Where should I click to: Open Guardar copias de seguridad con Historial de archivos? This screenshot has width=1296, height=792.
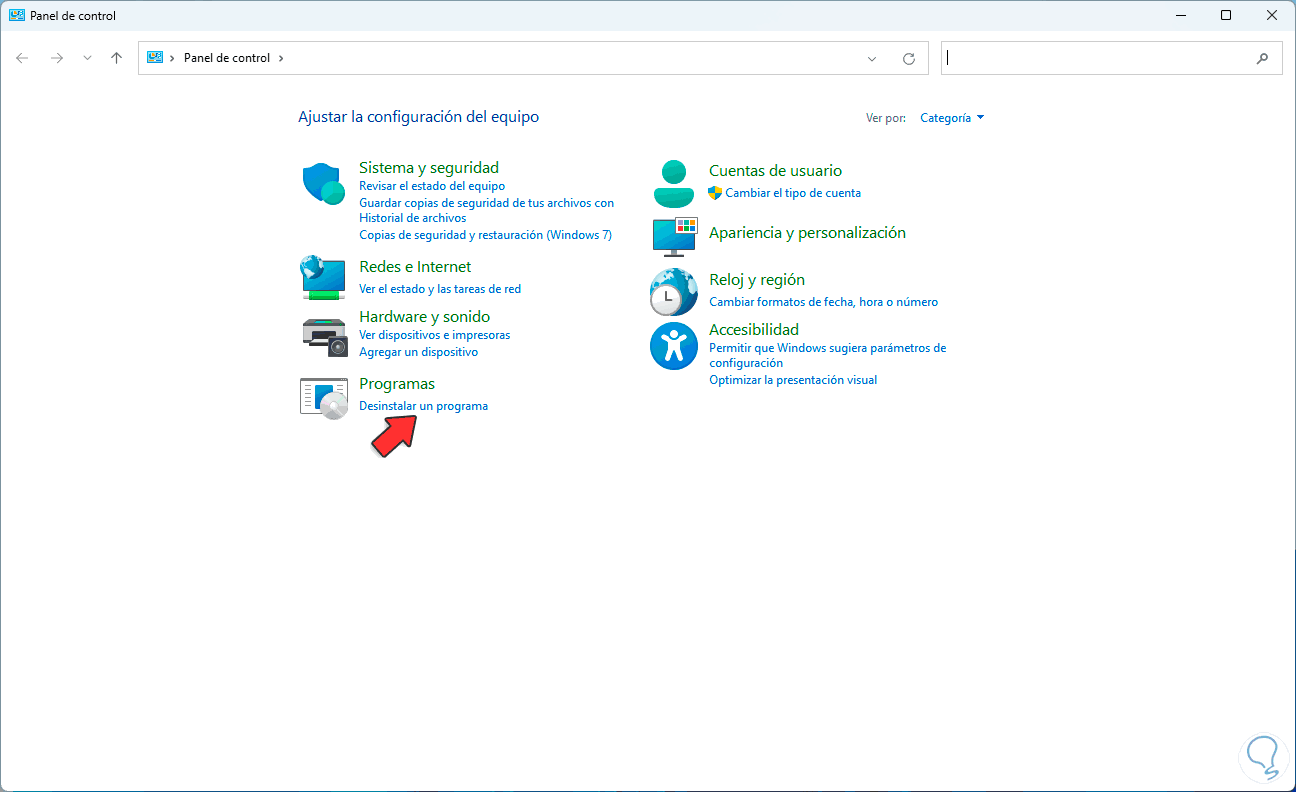[x=486, y=210]
